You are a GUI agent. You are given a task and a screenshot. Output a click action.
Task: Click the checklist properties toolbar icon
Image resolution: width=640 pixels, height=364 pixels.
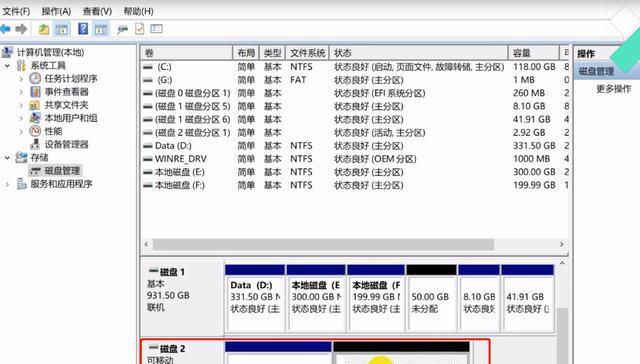[140, 29]
